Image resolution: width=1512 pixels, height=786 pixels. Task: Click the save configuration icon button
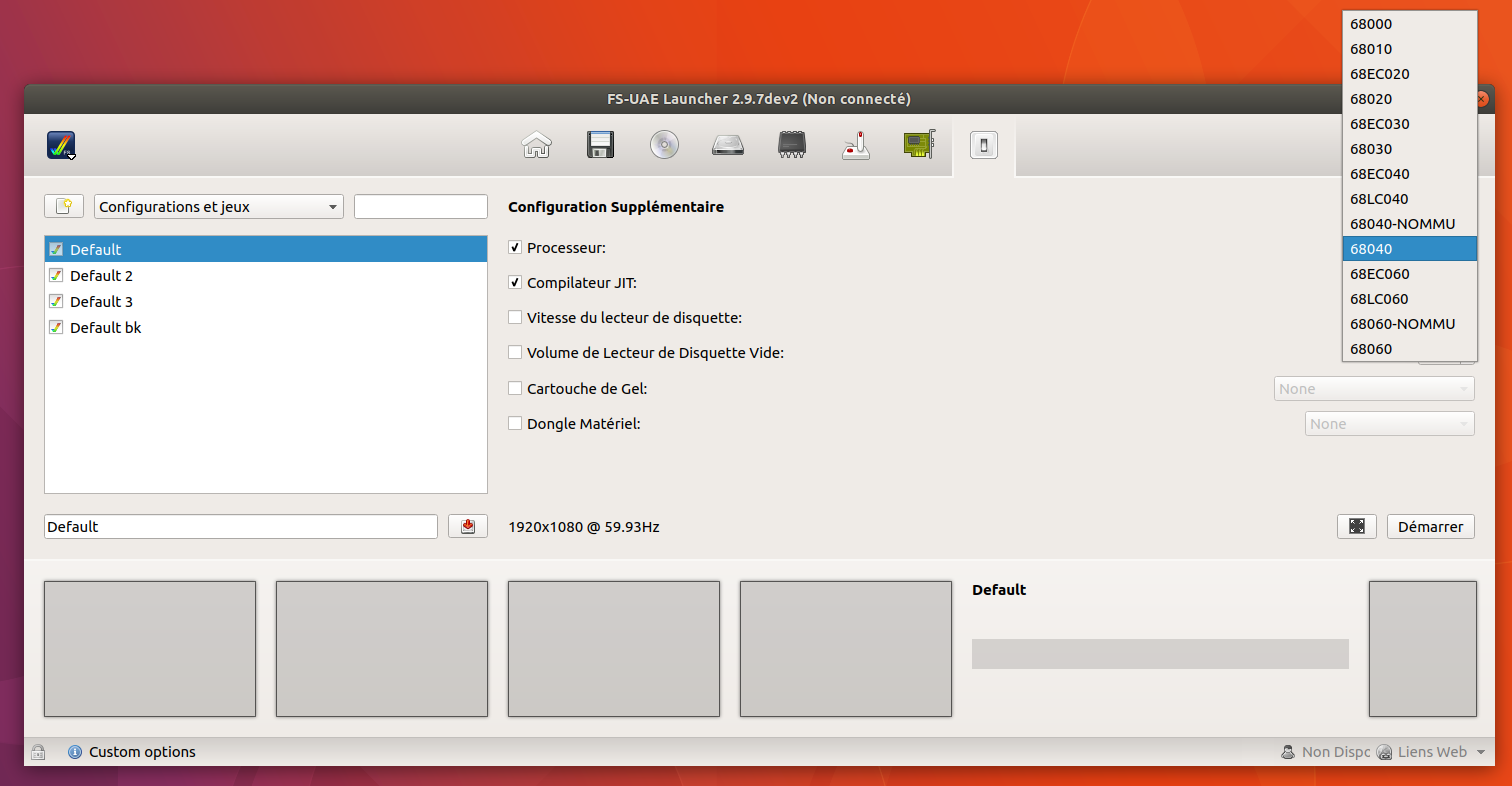(x=468, y=526)
